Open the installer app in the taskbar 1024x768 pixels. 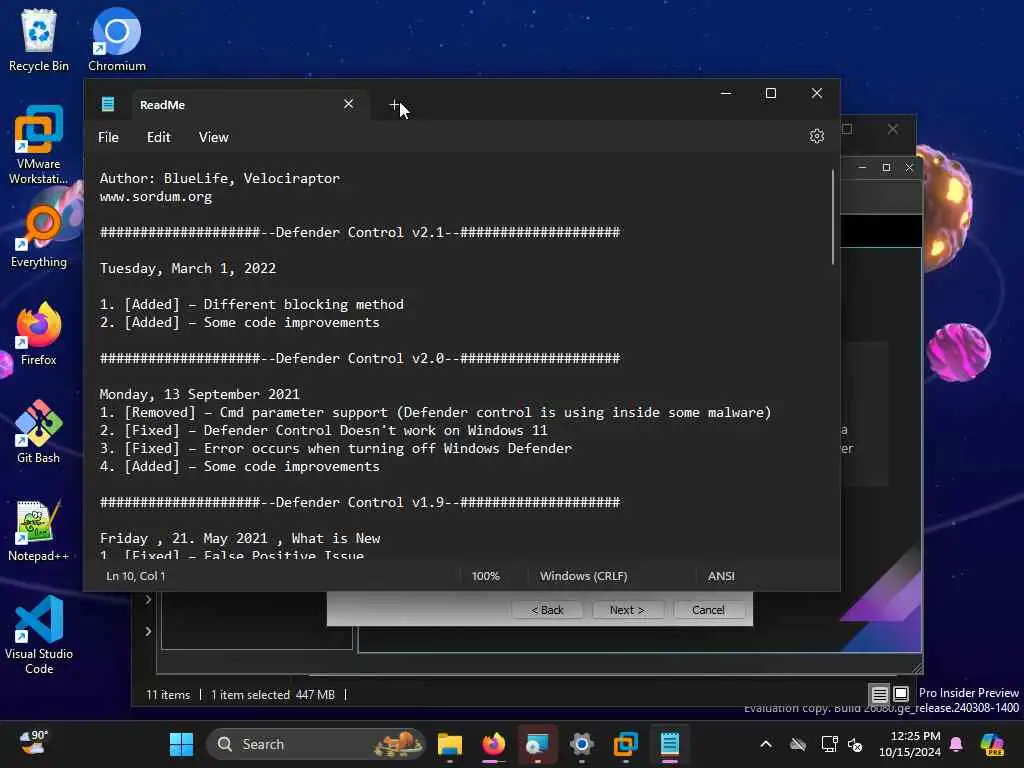pyautogui.click(x=537, y=744)
